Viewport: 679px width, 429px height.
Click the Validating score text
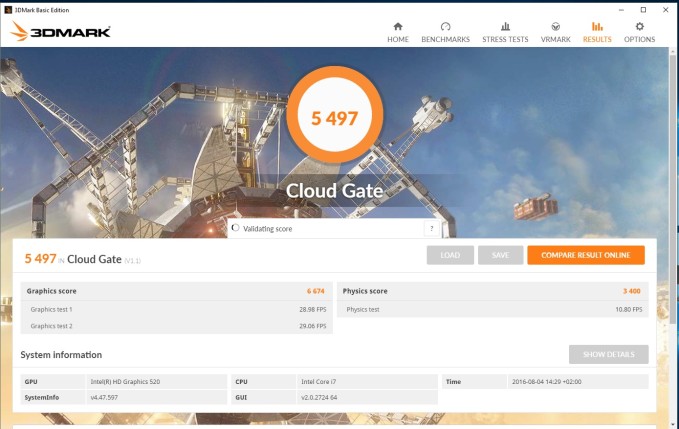click(268, 229)
